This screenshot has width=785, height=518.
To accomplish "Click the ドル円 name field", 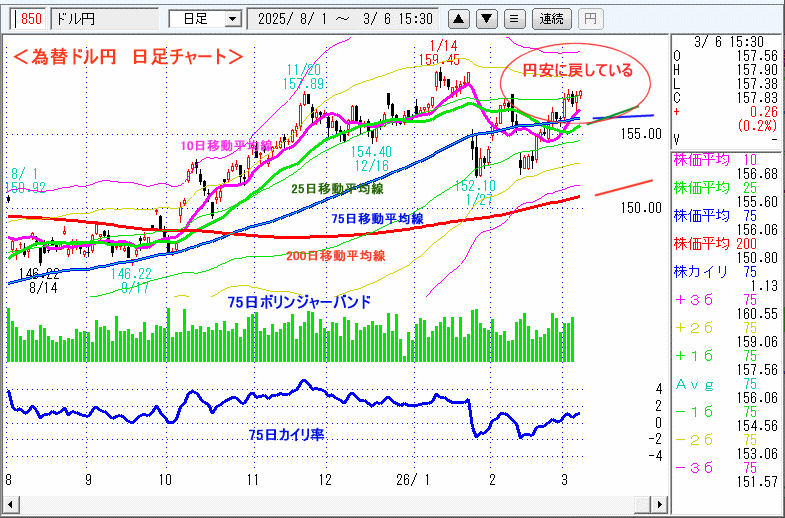I will [105, 19].
